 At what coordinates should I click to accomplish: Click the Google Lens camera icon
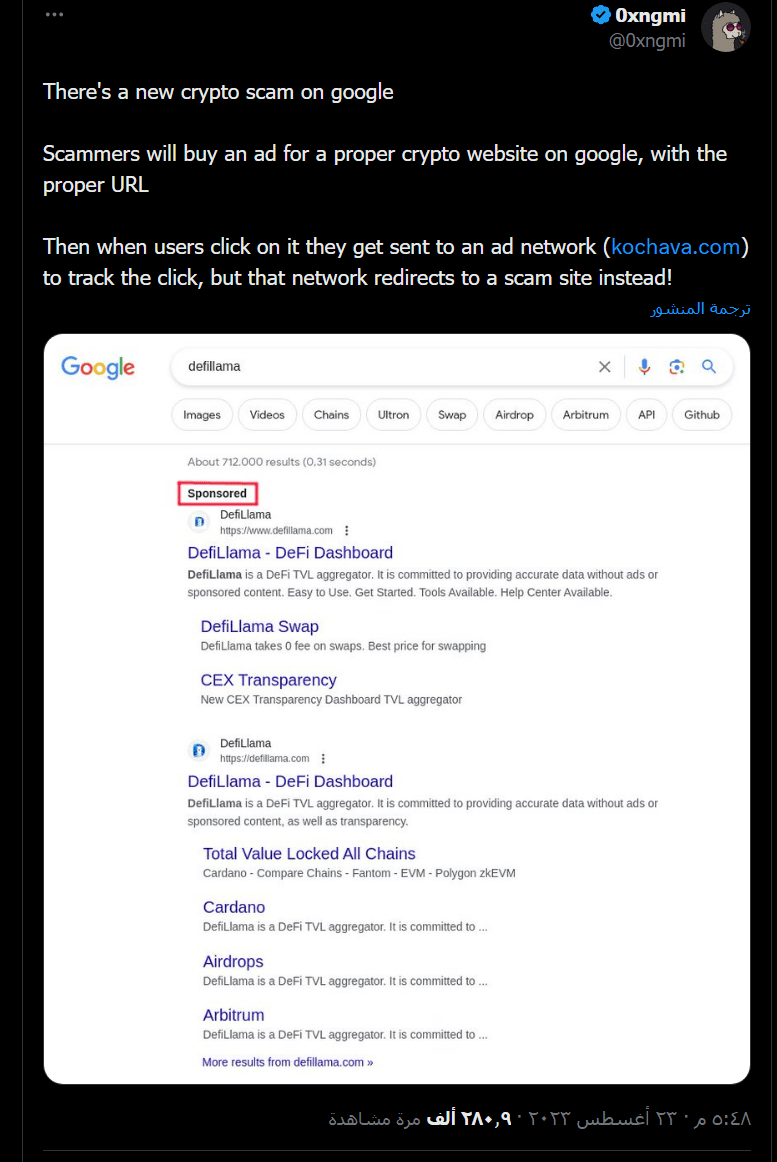[x=676, y=367]
